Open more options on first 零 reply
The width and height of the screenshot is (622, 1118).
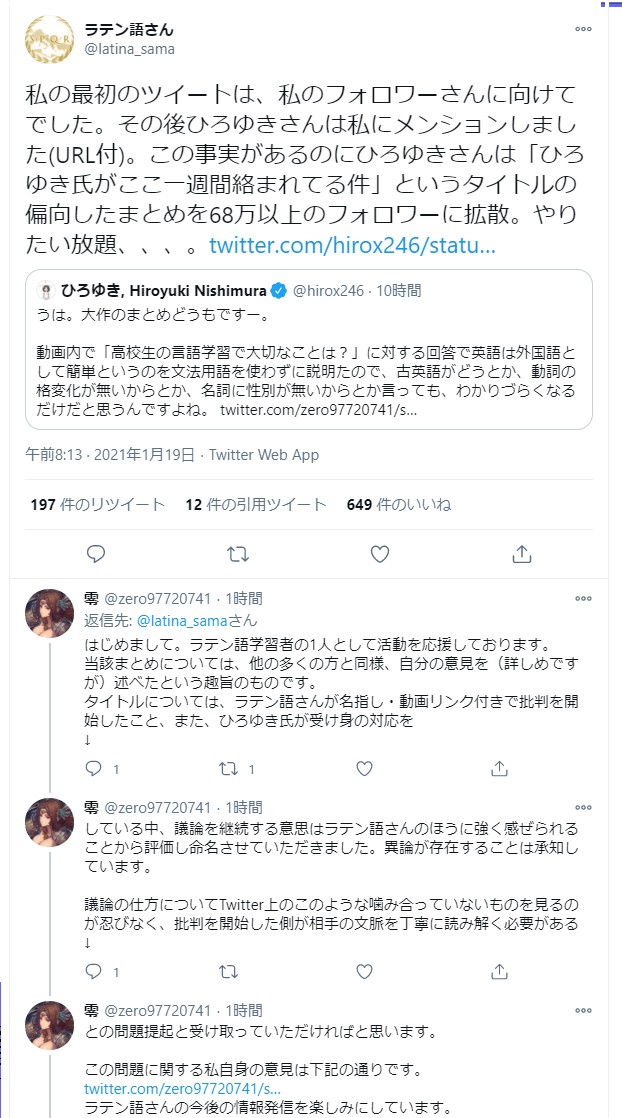583,599
